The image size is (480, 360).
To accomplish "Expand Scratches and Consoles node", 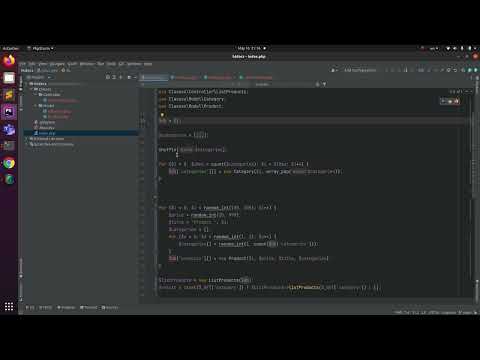I will 27,144.
